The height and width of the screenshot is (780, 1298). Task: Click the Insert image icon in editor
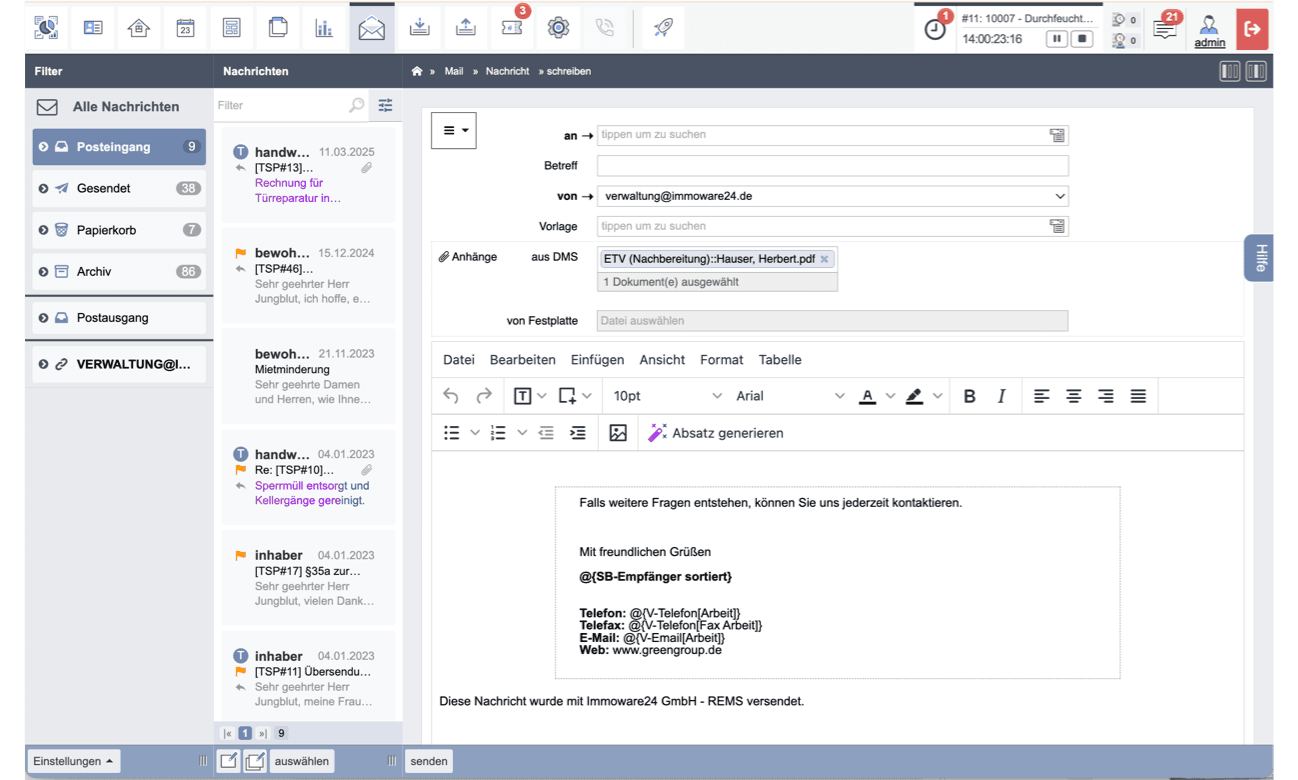[x=618, y=433]
